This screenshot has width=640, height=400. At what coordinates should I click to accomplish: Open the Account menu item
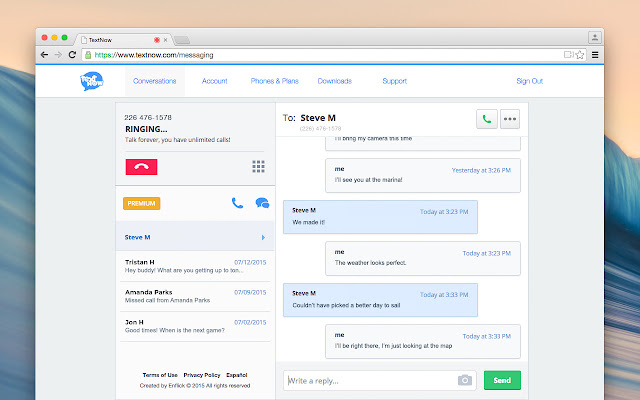215,81
